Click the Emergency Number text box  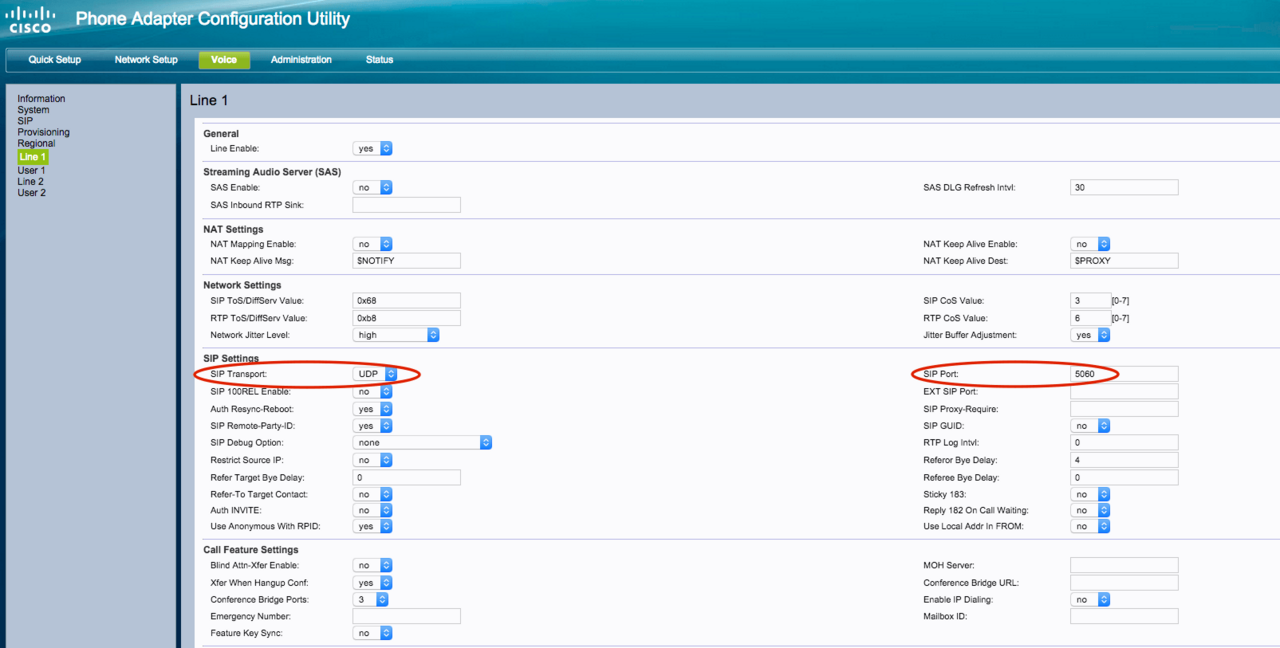click(406, 616)
